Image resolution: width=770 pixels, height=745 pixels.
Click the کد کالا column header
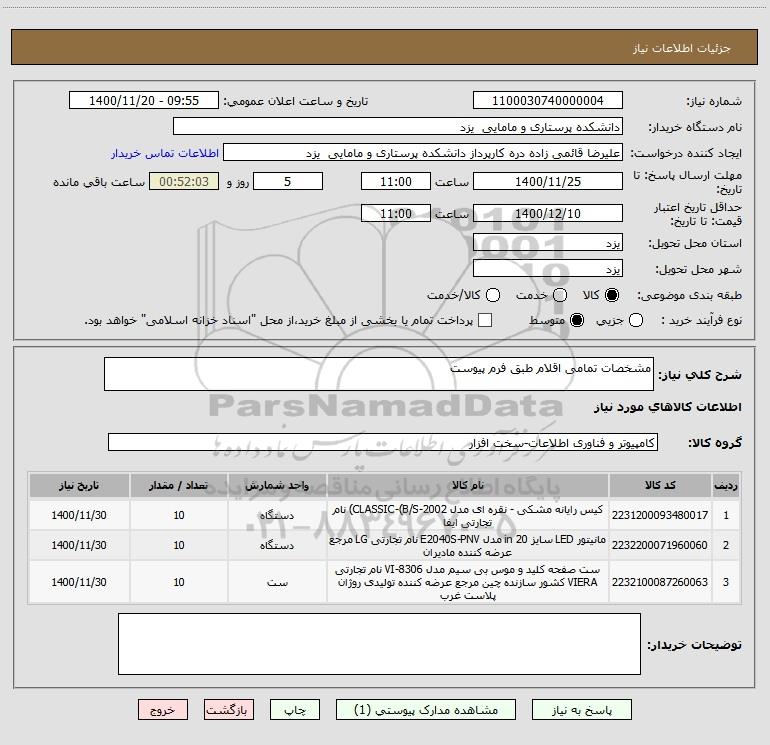(x=660, y=485)
